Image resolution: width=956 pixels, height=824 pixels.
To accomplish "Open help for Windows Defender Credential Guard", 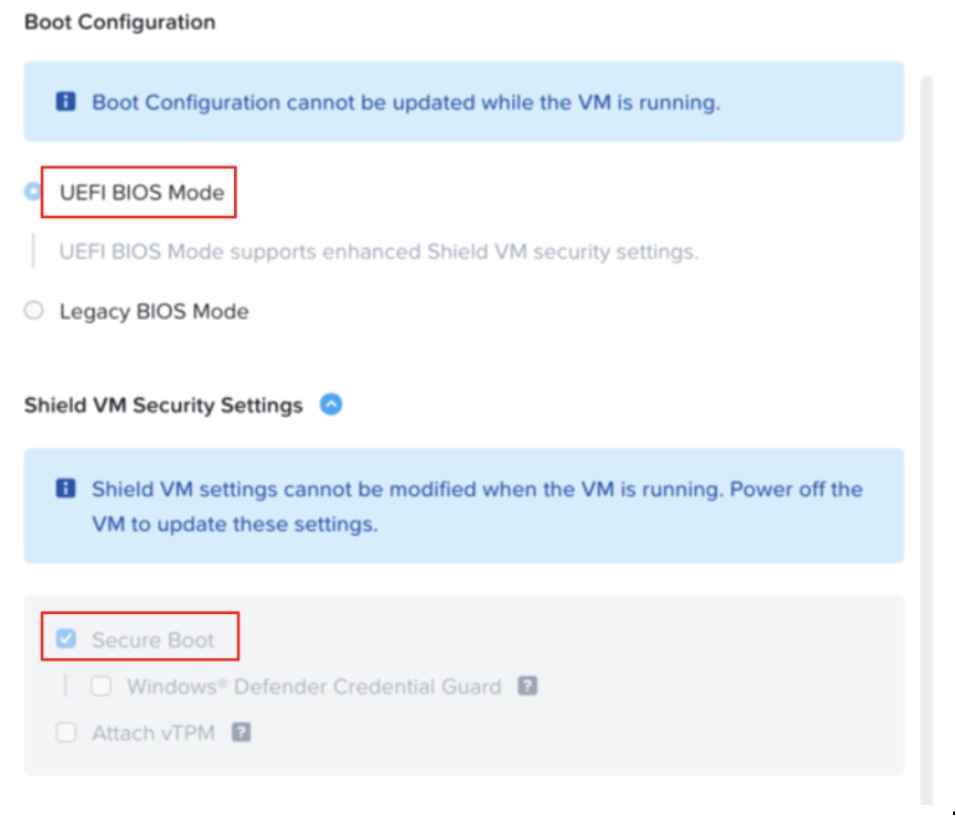I will click(528, 686).
